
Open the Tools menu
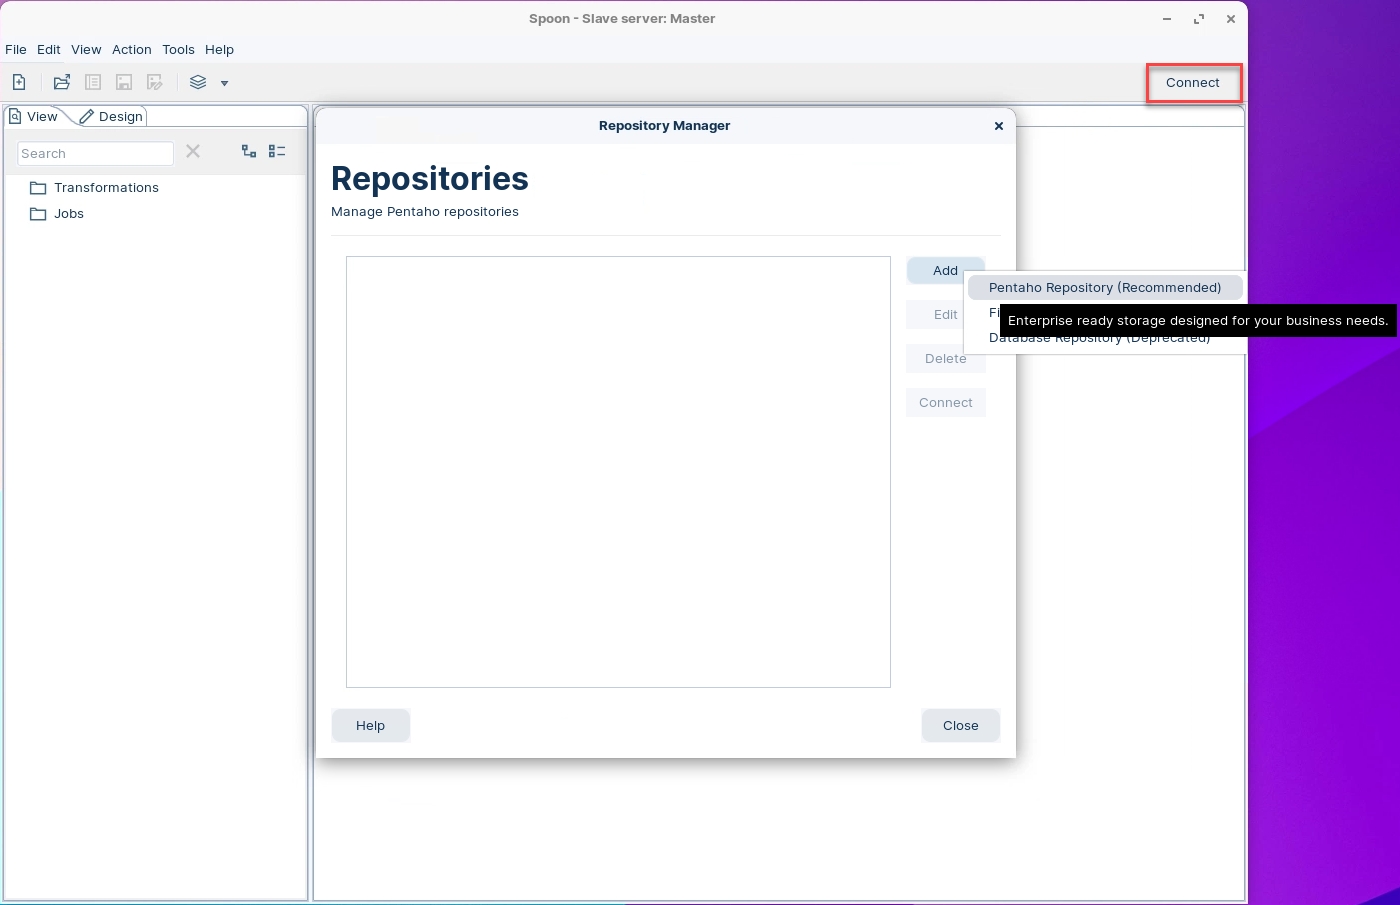(179, 49)
